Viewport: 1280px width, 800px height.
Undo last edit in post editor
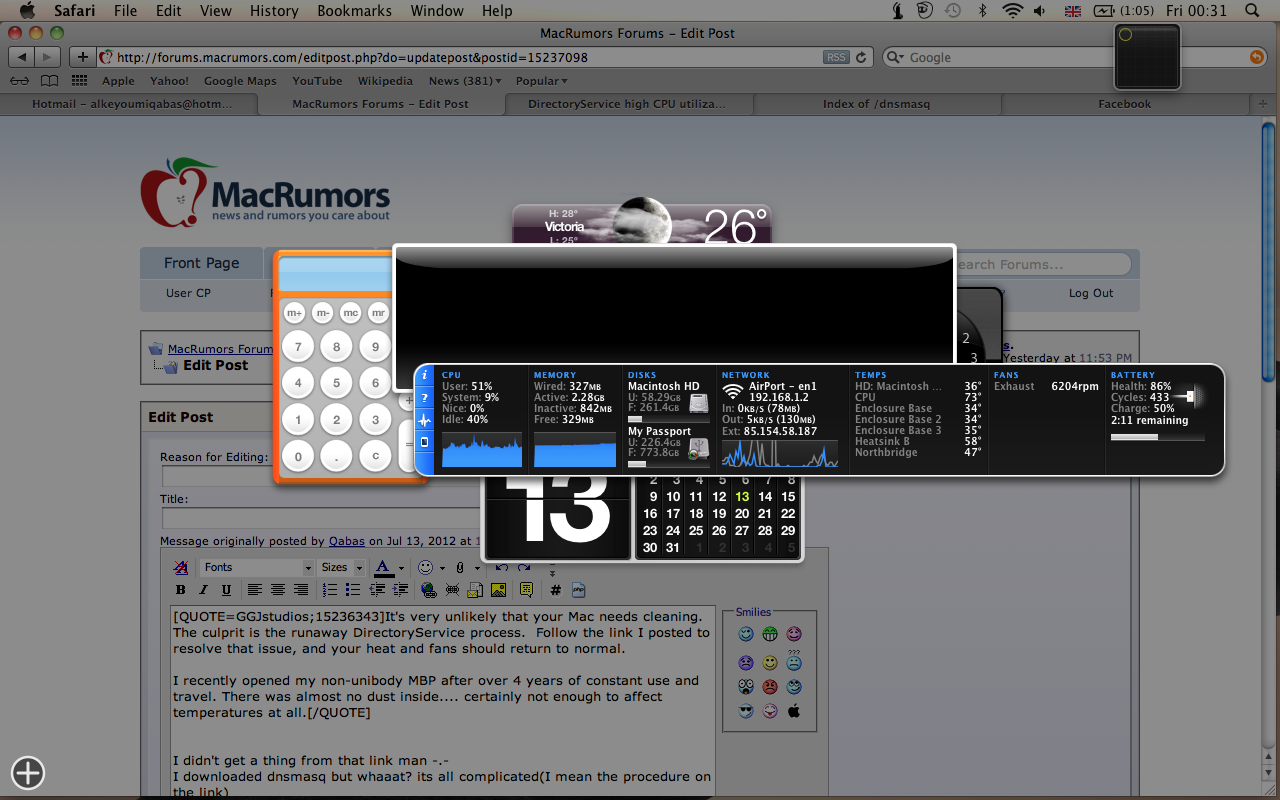501,567
